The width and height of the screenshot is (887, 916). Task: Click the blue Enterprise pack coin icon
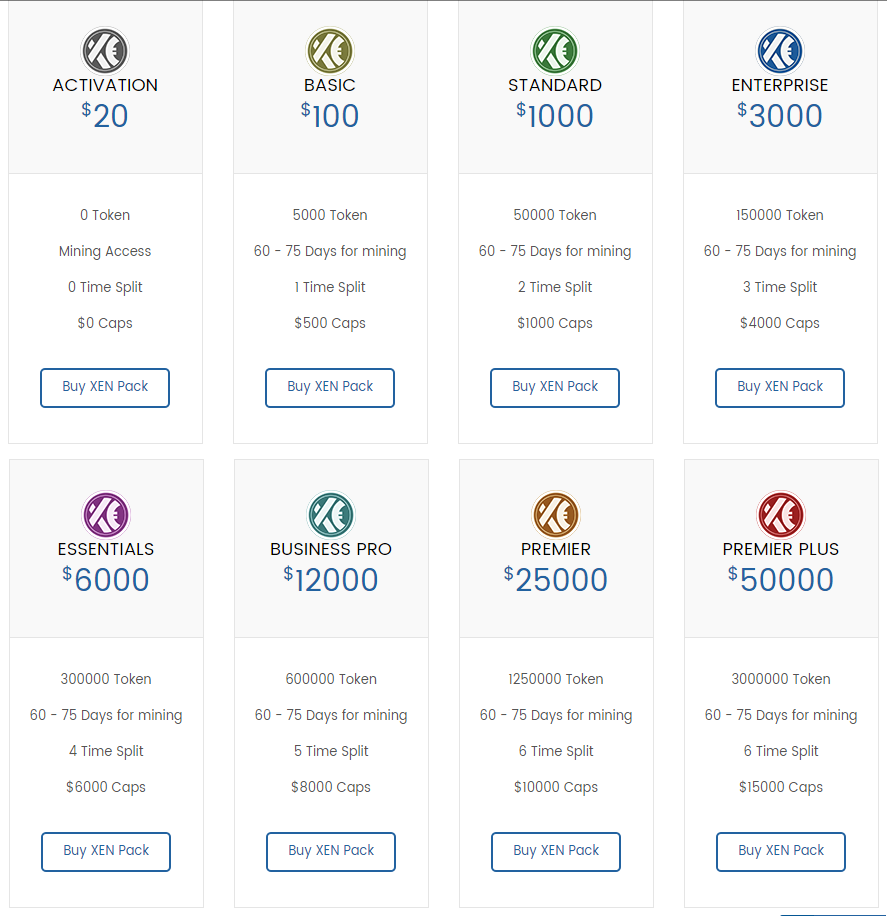click(x=779, y=51)
